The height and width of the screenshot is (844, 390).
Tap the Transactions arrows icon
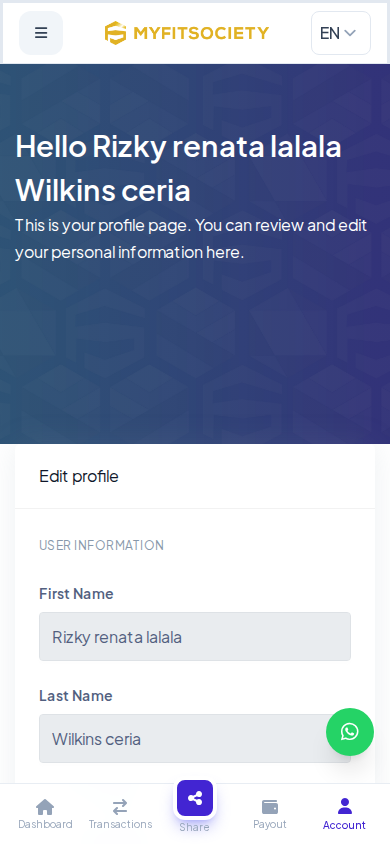[x=120, y=807]
